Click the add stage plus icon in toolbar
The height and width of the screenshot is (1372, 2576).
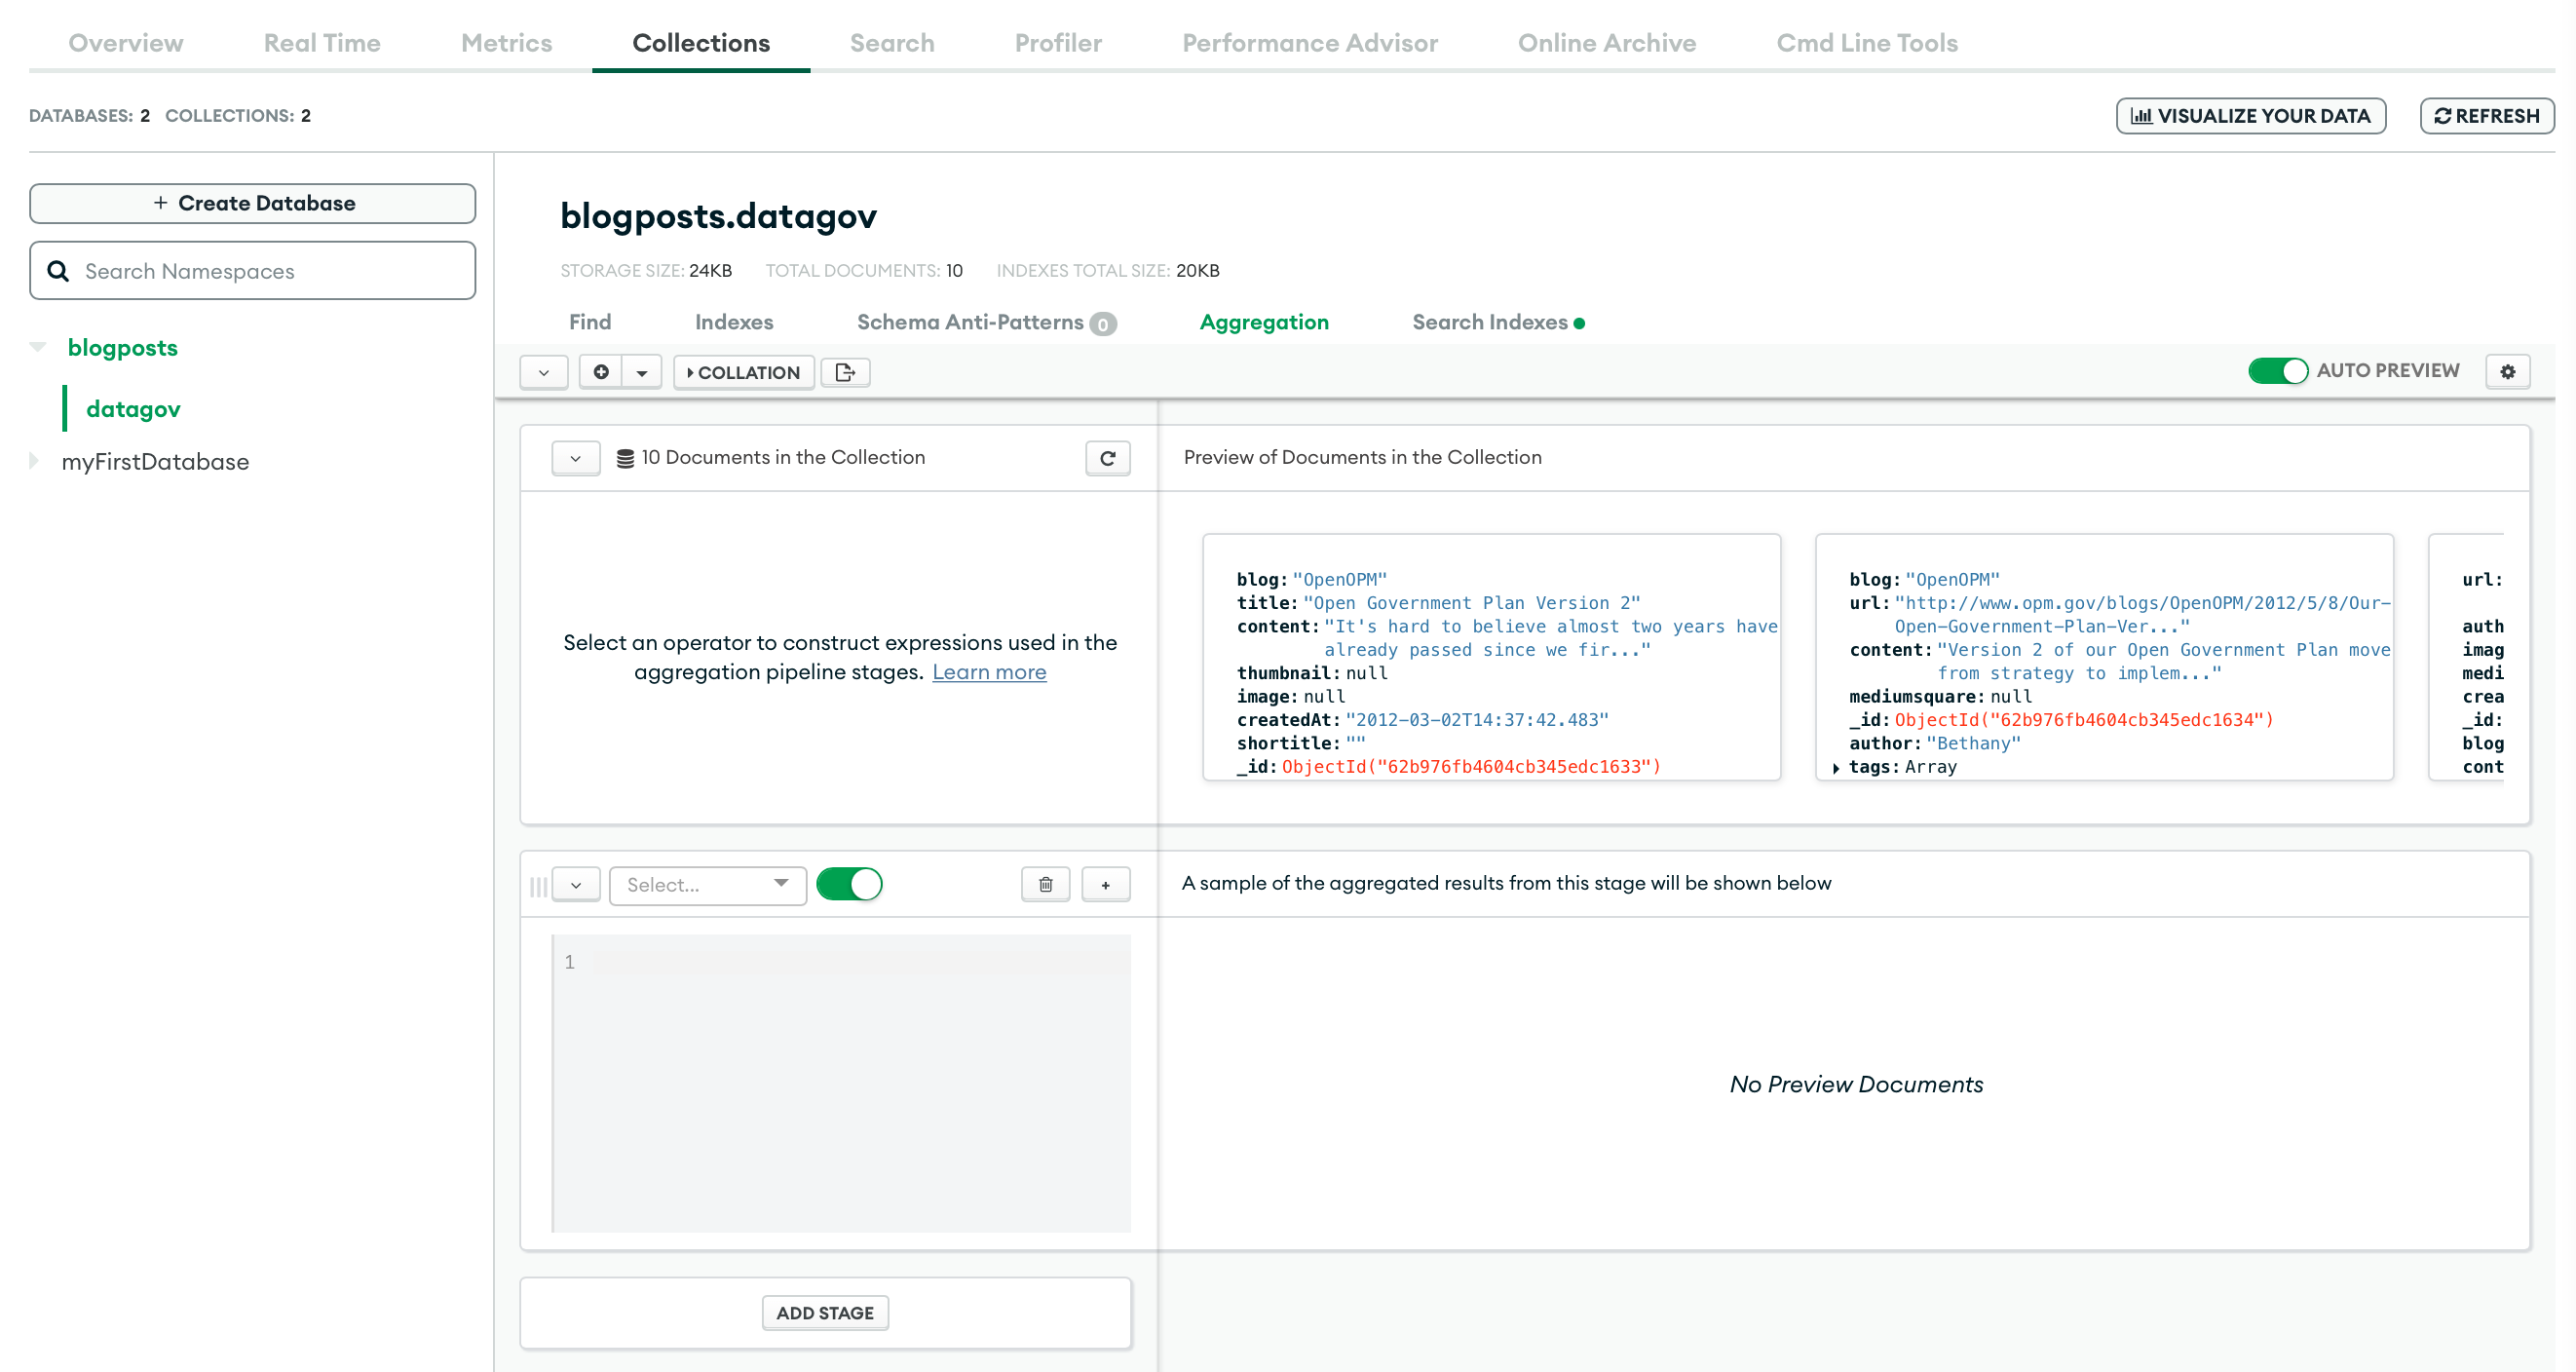pyautogui.click(x=601, y=371)
